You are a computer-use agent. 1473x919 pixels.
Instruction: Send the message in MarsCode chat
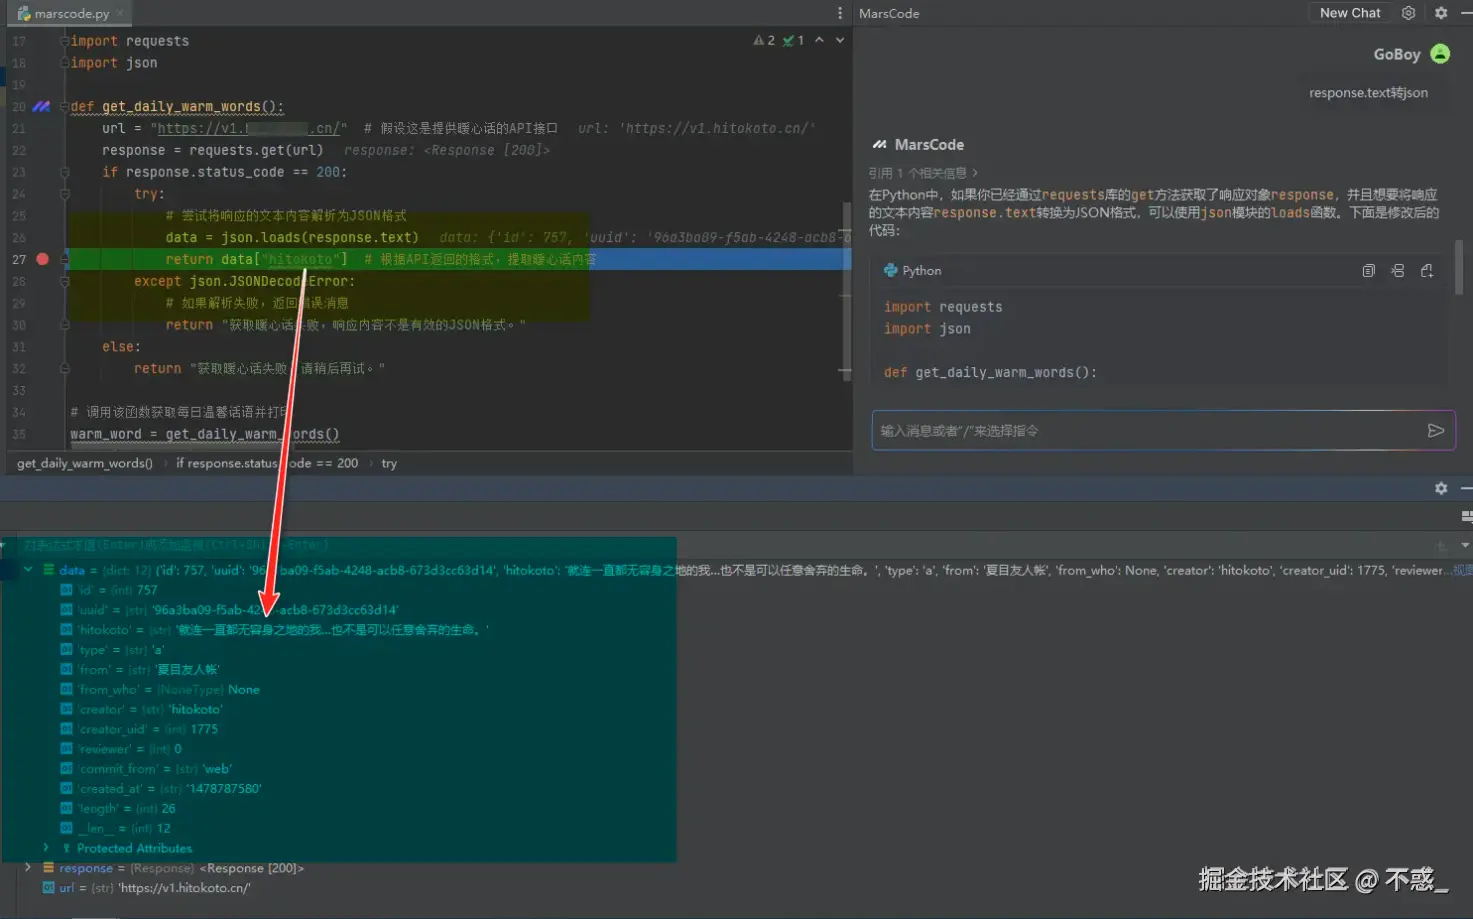pos(1435,431)
